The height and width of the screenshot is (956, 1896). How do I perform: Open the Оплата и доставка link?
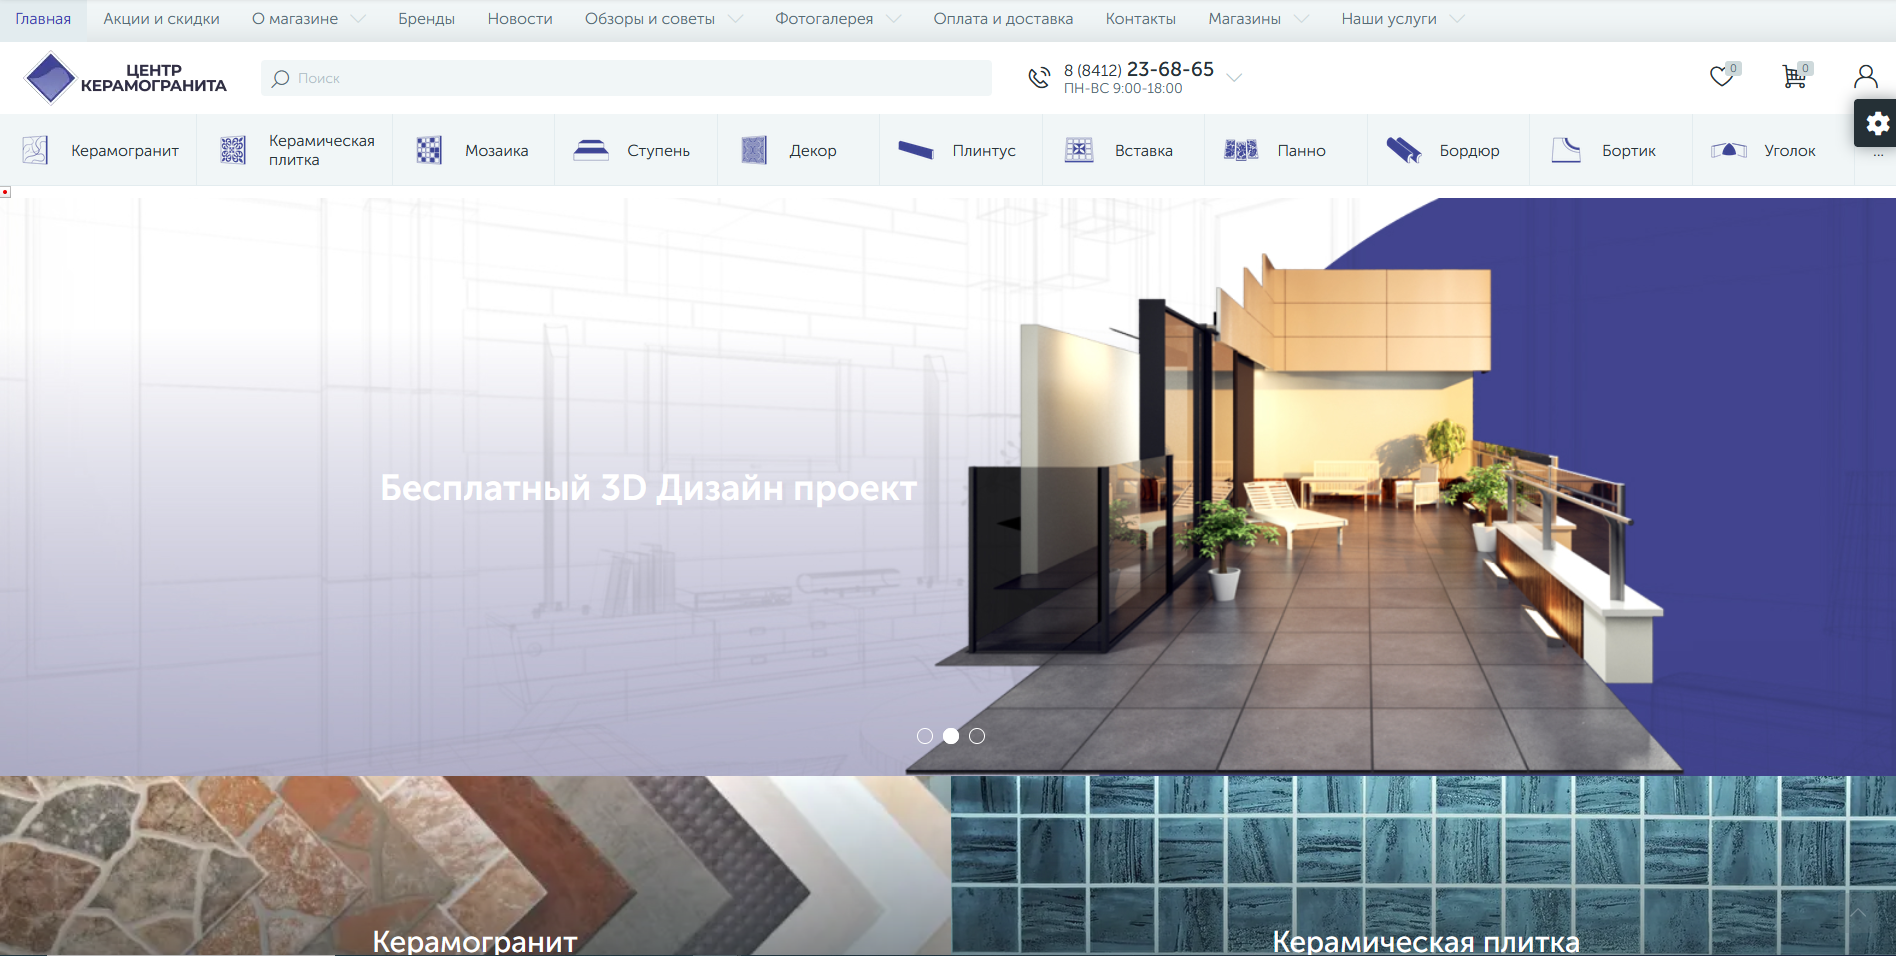tap(1003, 19)
